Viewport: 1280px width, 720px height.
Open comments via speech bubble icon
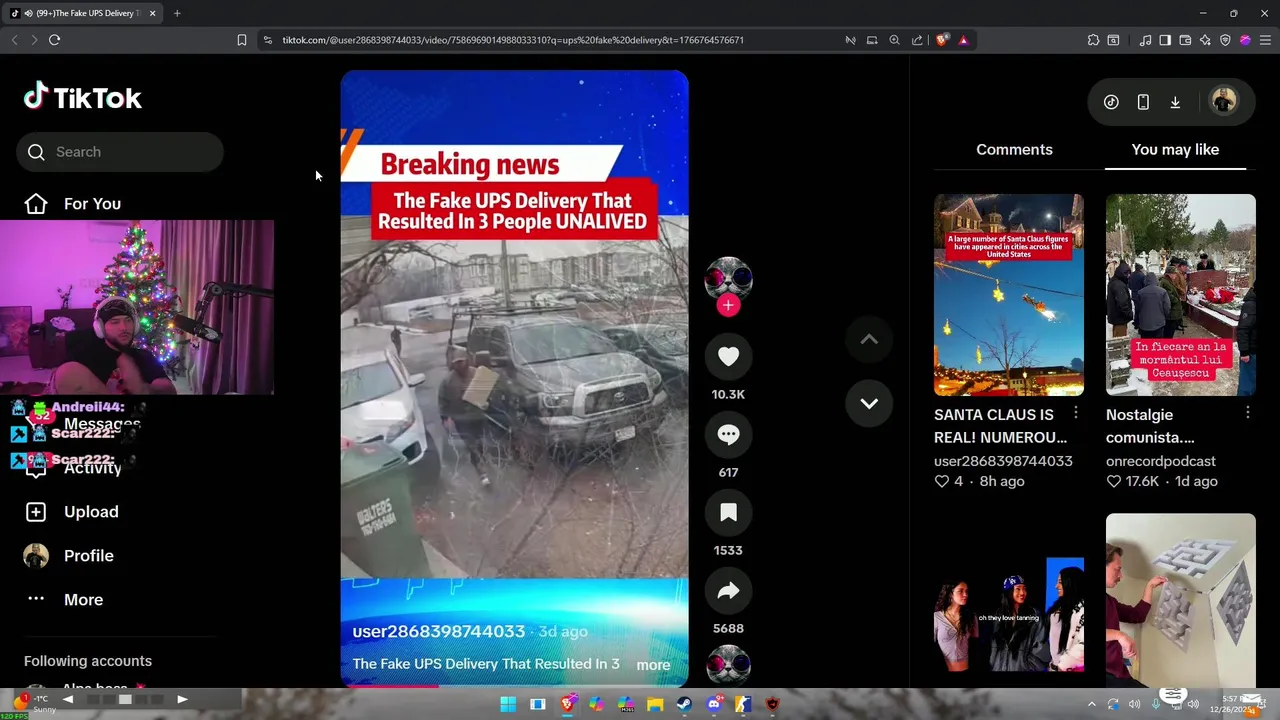coord(728,434)
